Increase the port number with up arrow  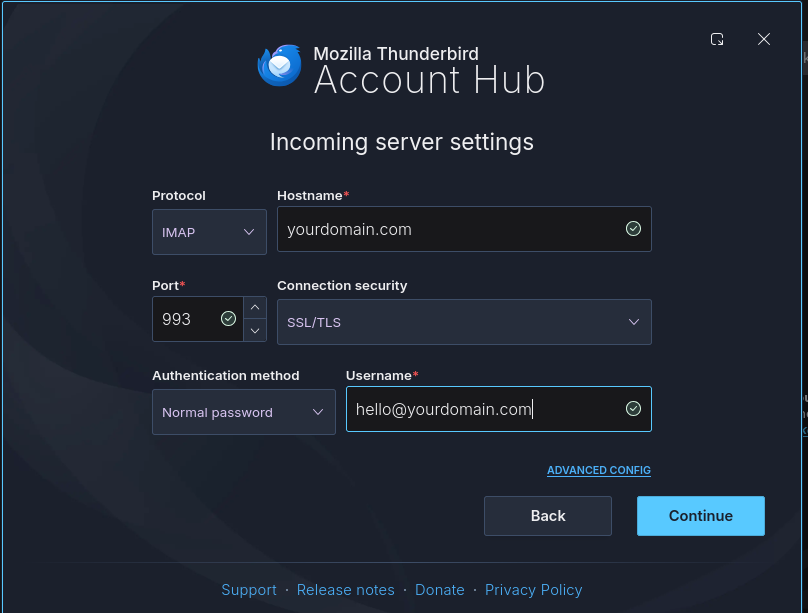click(255, 308)
